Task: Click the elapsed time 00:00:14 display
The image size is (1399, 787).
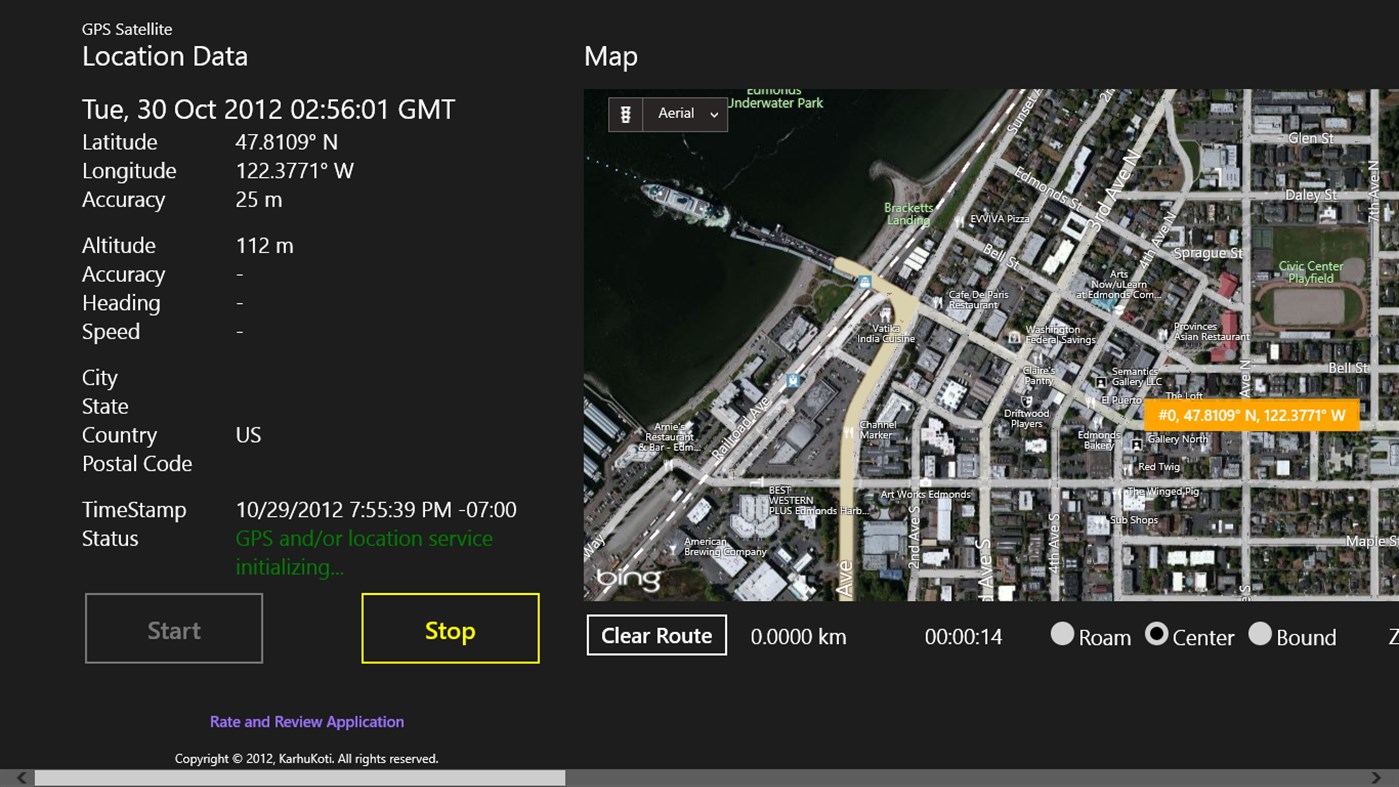Action: (x=962, y=636)
